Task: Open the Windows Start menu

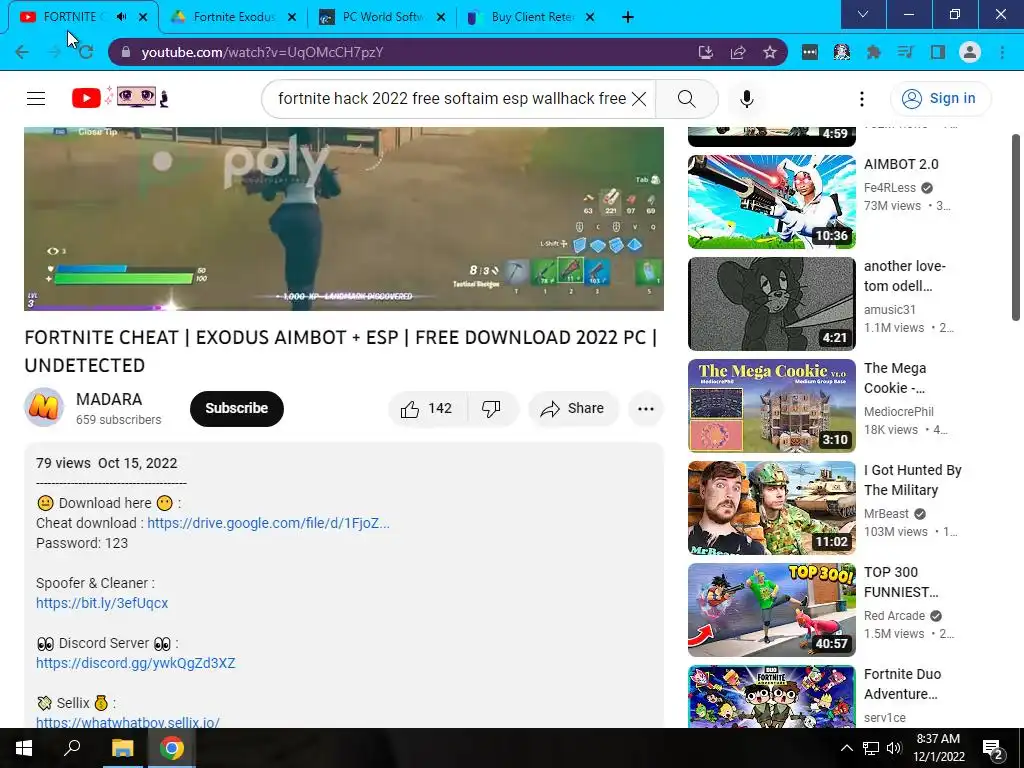Action: point(24,748)
